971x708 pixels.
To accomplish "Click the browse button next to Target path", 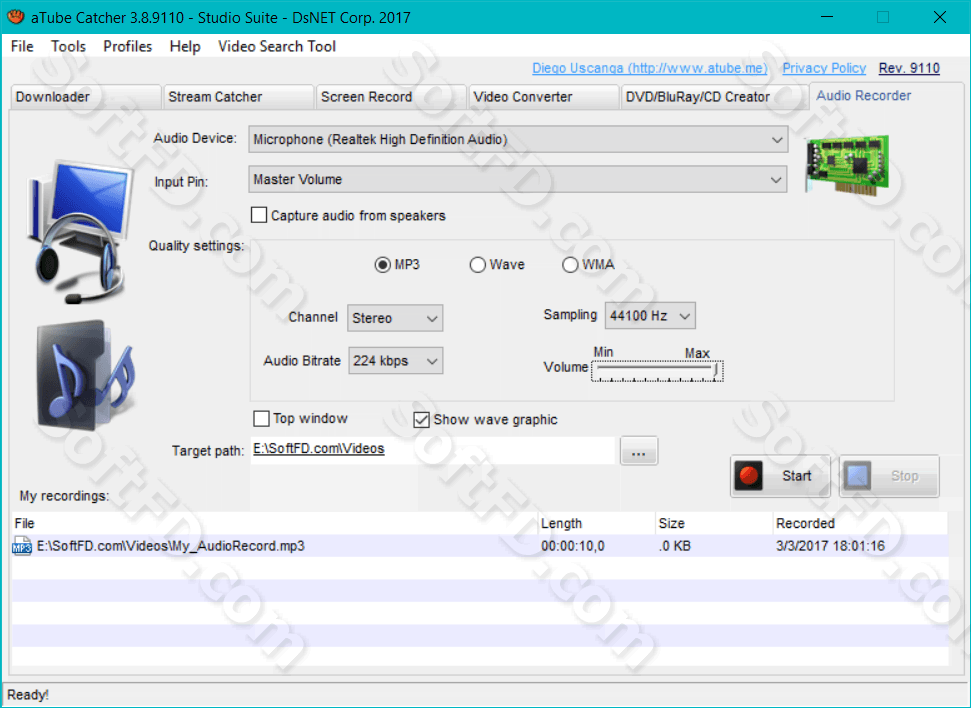I will [x=639, y=450].
